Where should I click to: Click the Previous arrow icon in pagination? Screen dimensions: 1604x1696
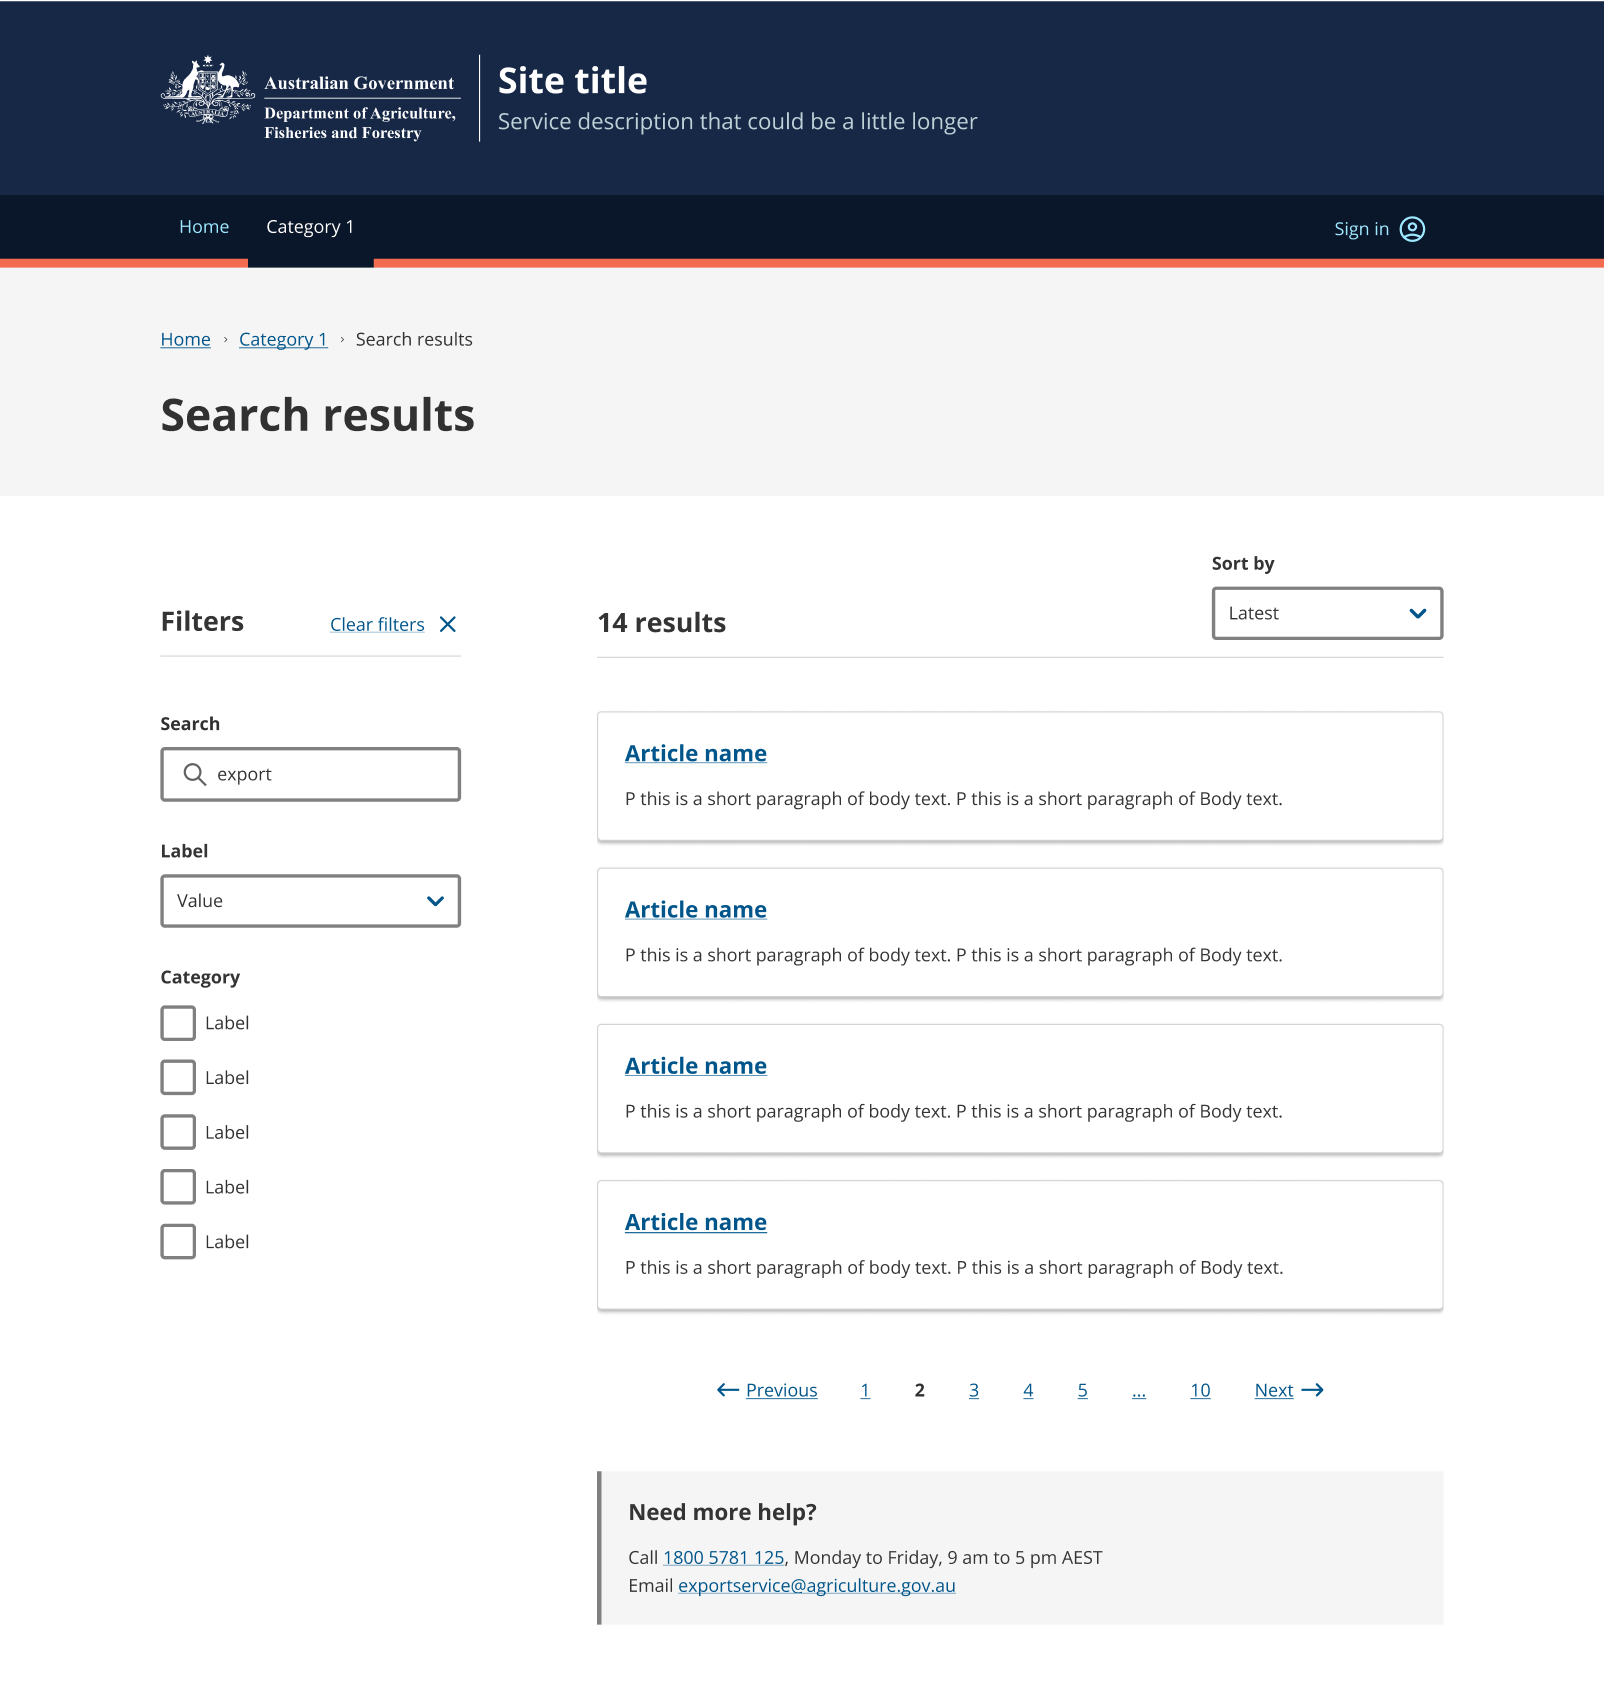[x=726, y=1390]
